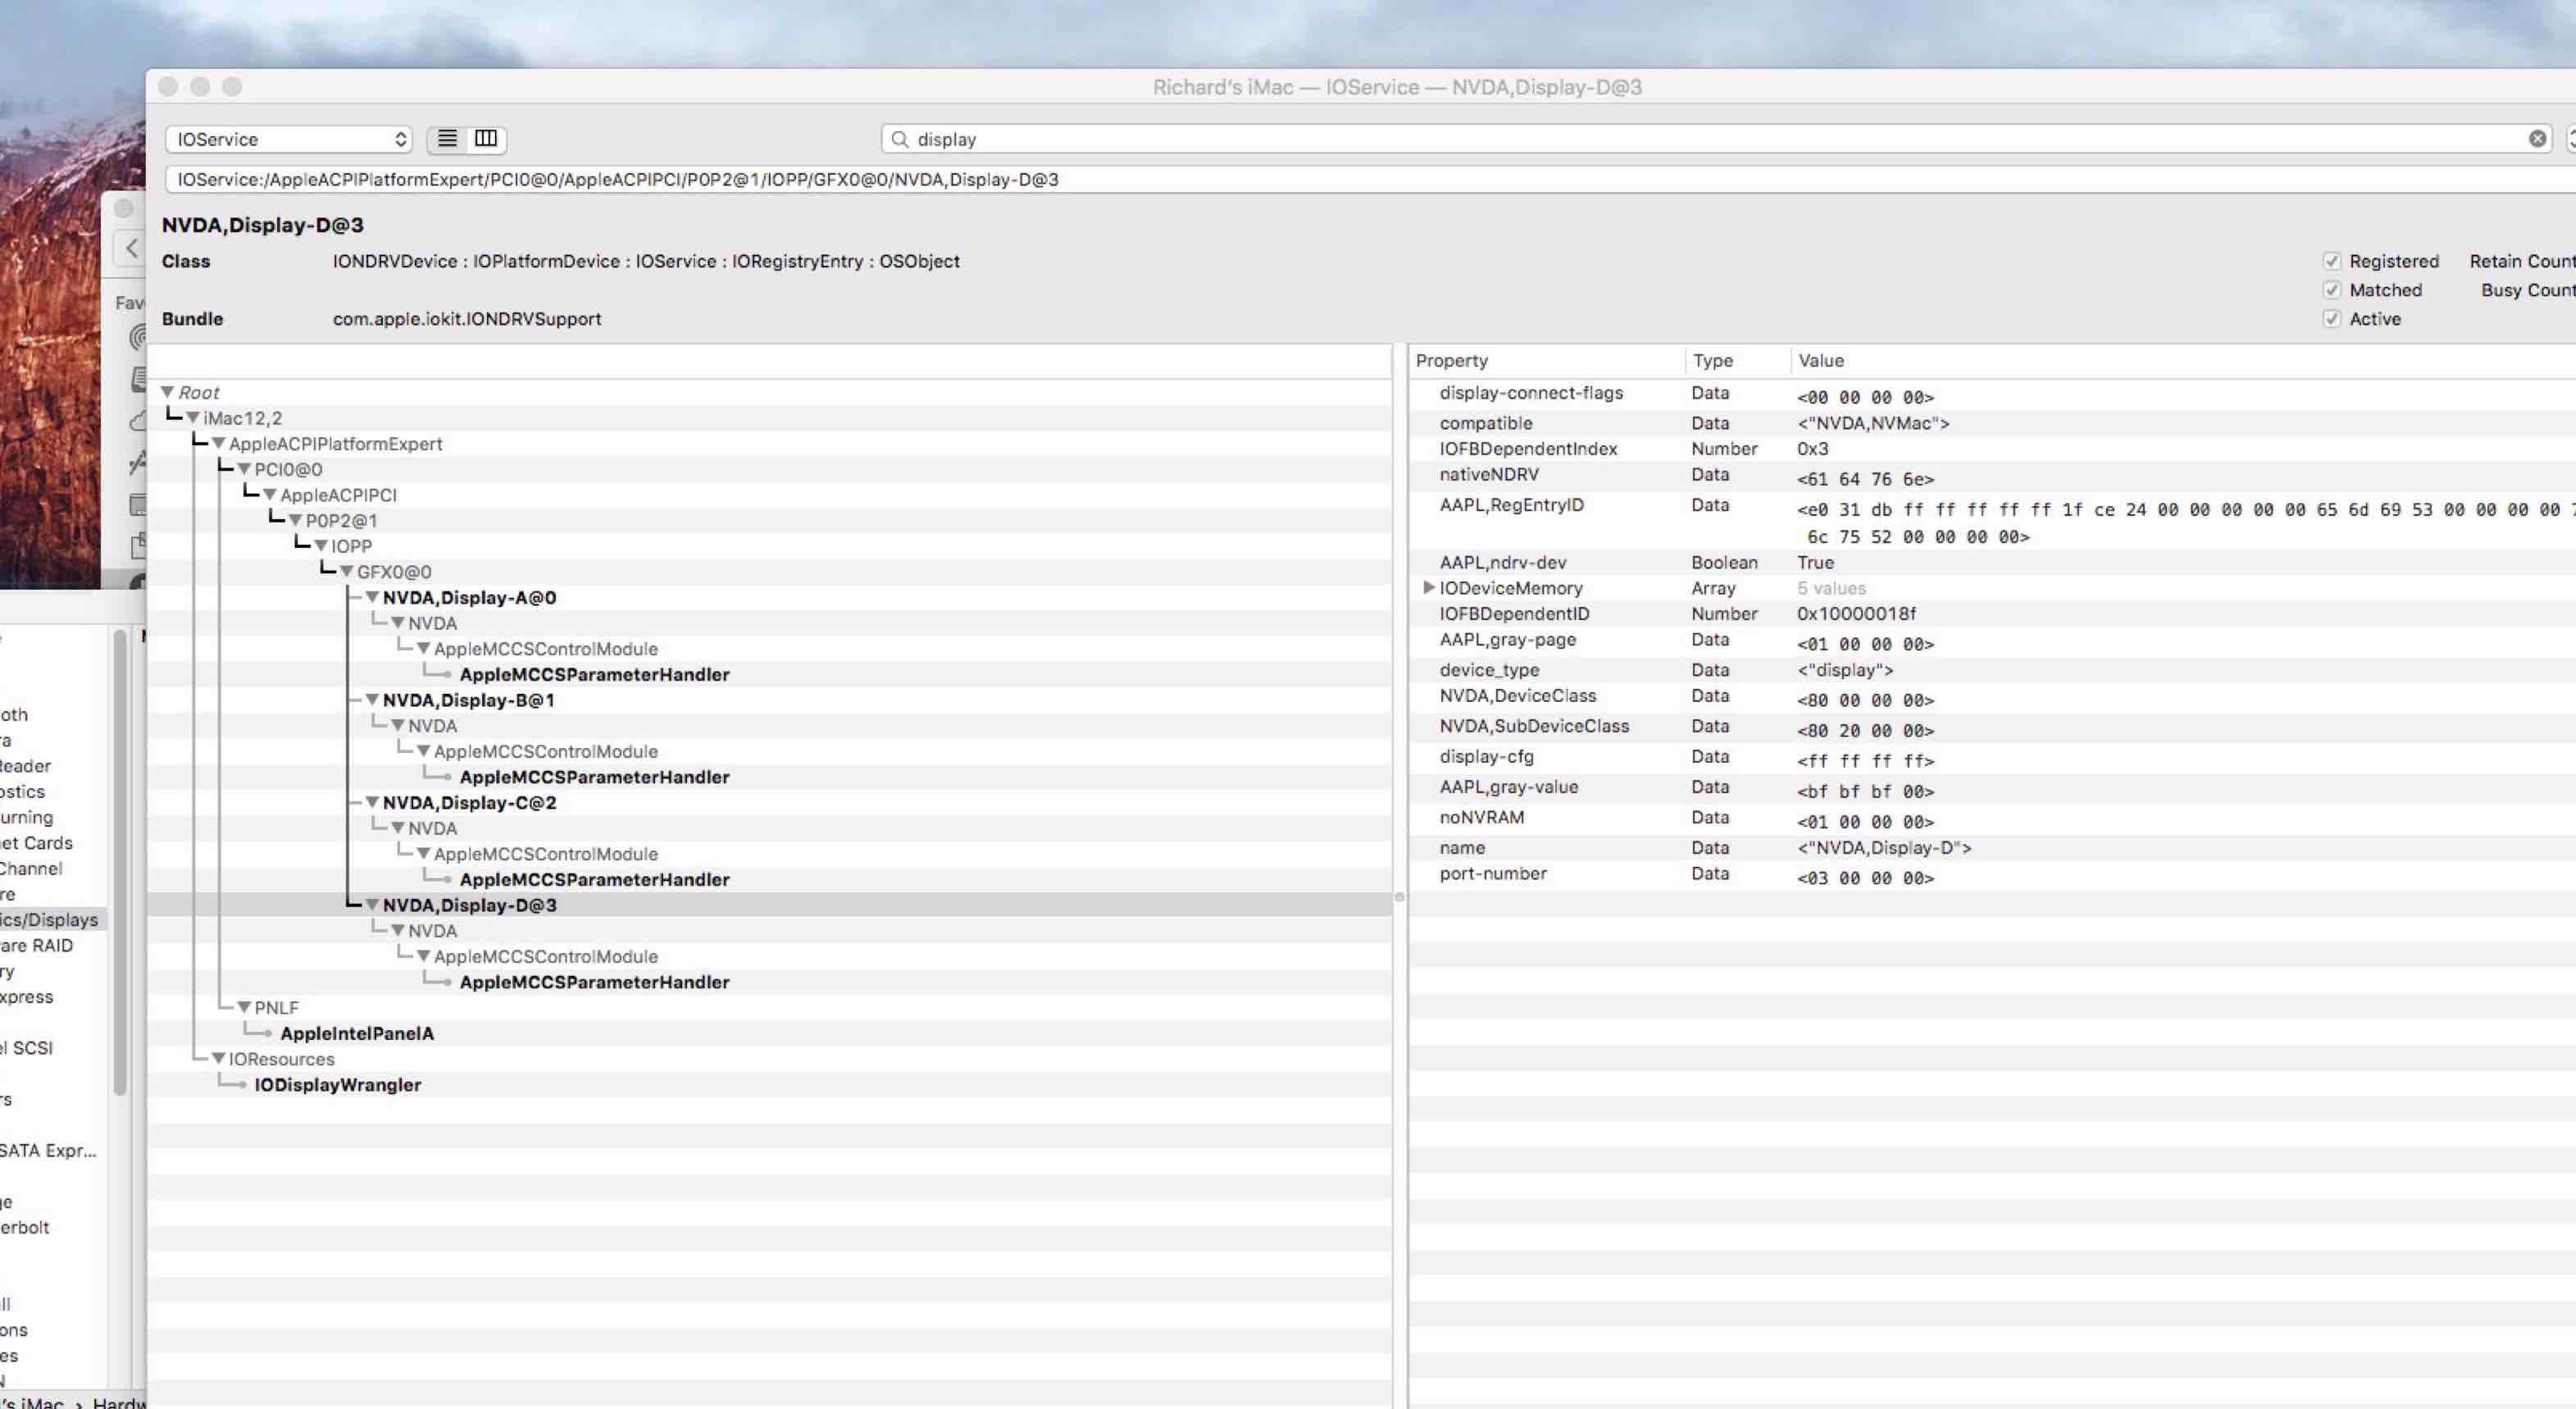Collapse the GFX0@0 tree node
Image resolution: width=2576 pixels, height=1409 pixels.
pyautogui.click(x=347, y=571)
